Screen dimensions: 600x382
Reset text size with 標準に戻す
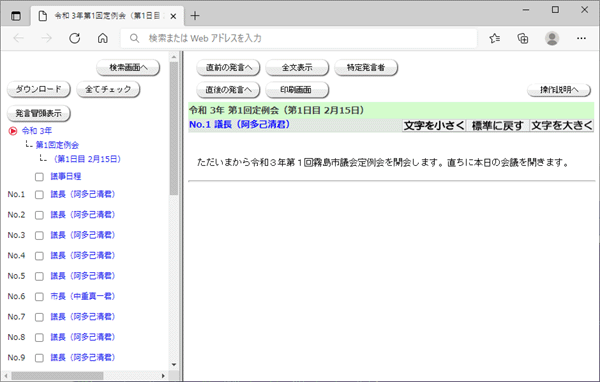(x=497, y=126)
